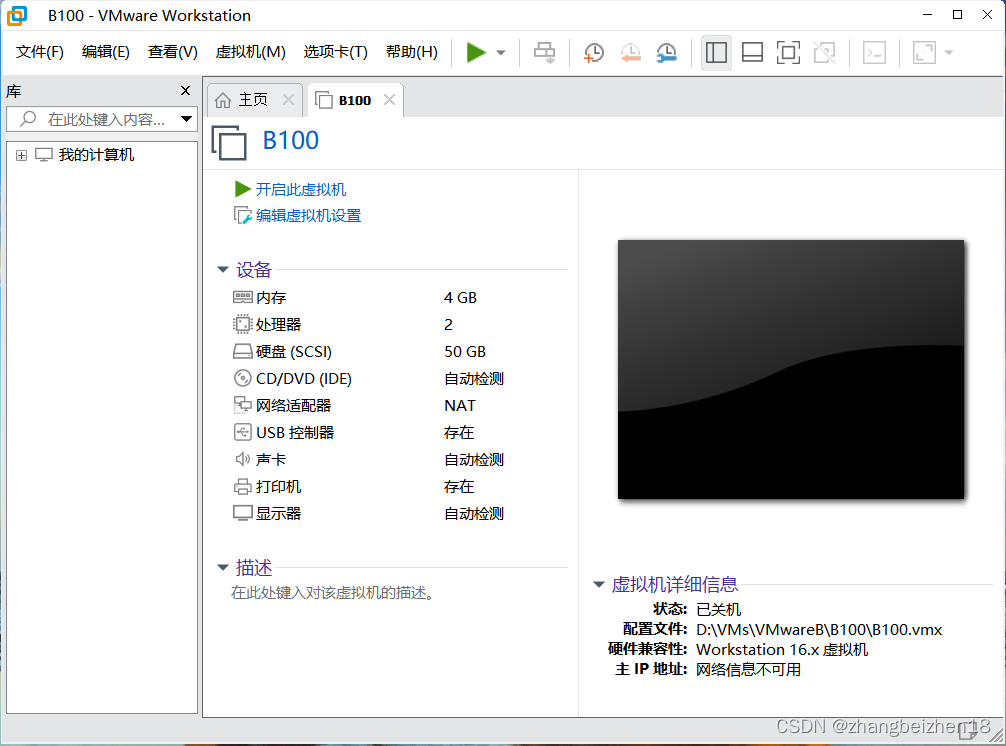Open the 选项卡(T) menu
The height and width of the screenshot is (746, 1006).
[x=336, y=52]
